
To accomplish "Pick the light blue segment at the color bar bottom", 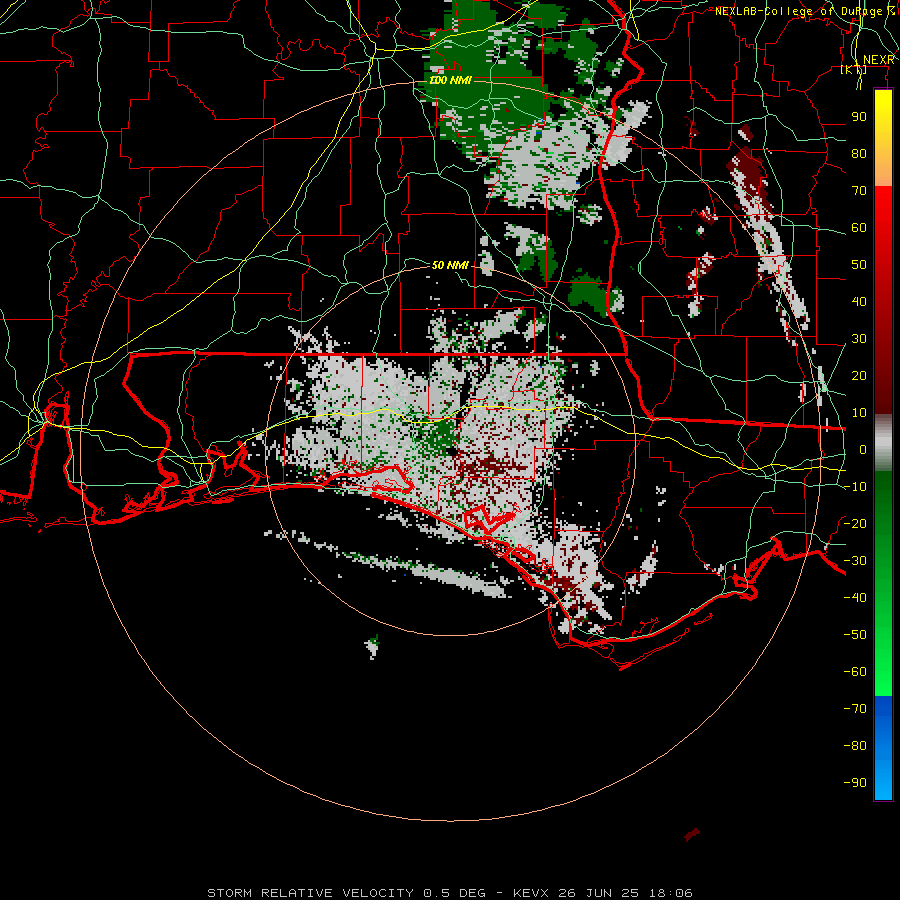I will click(883, 778).
